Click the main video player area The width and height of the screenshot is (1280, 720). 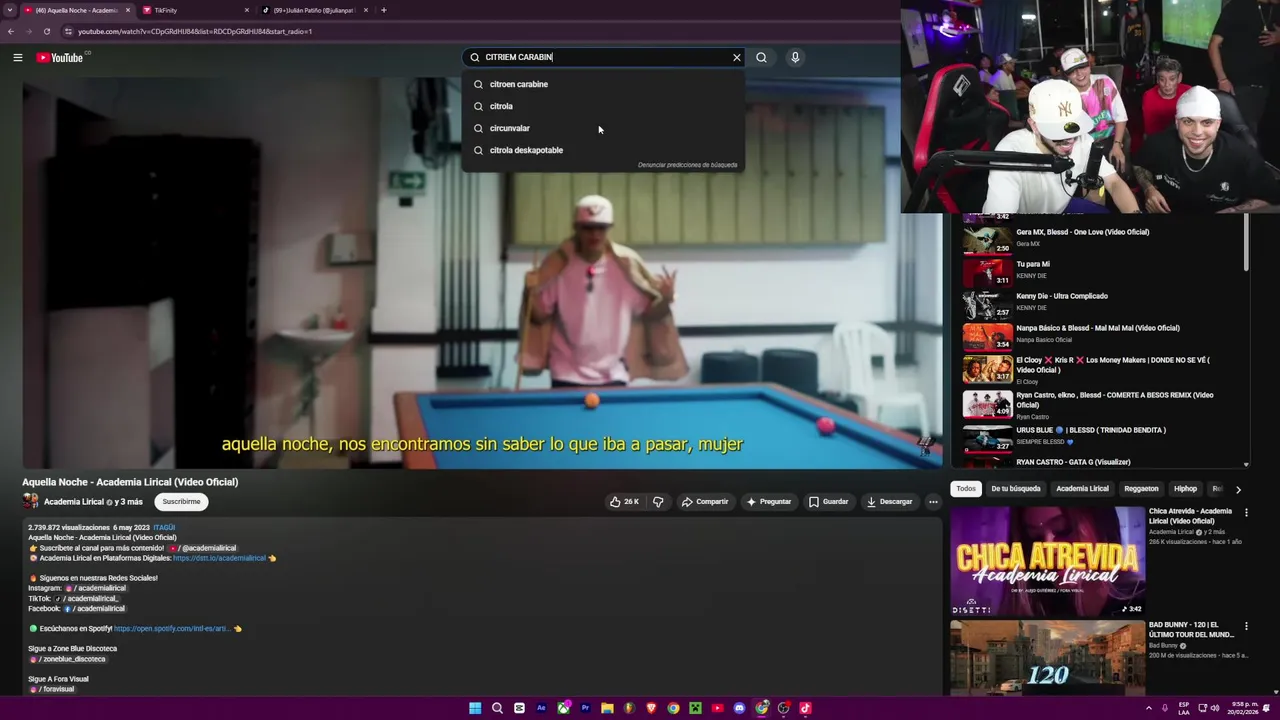pos(482,273)
